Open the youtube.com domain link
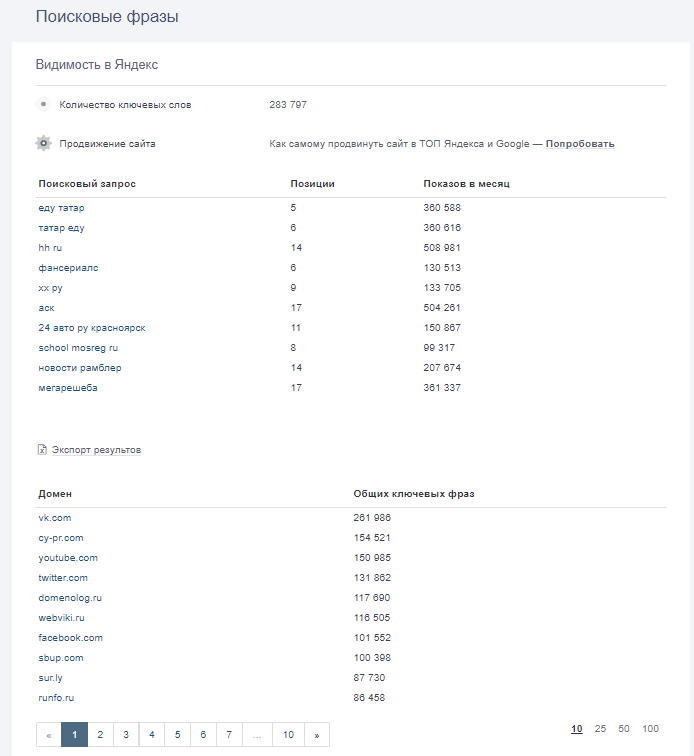 coord(68,558)
